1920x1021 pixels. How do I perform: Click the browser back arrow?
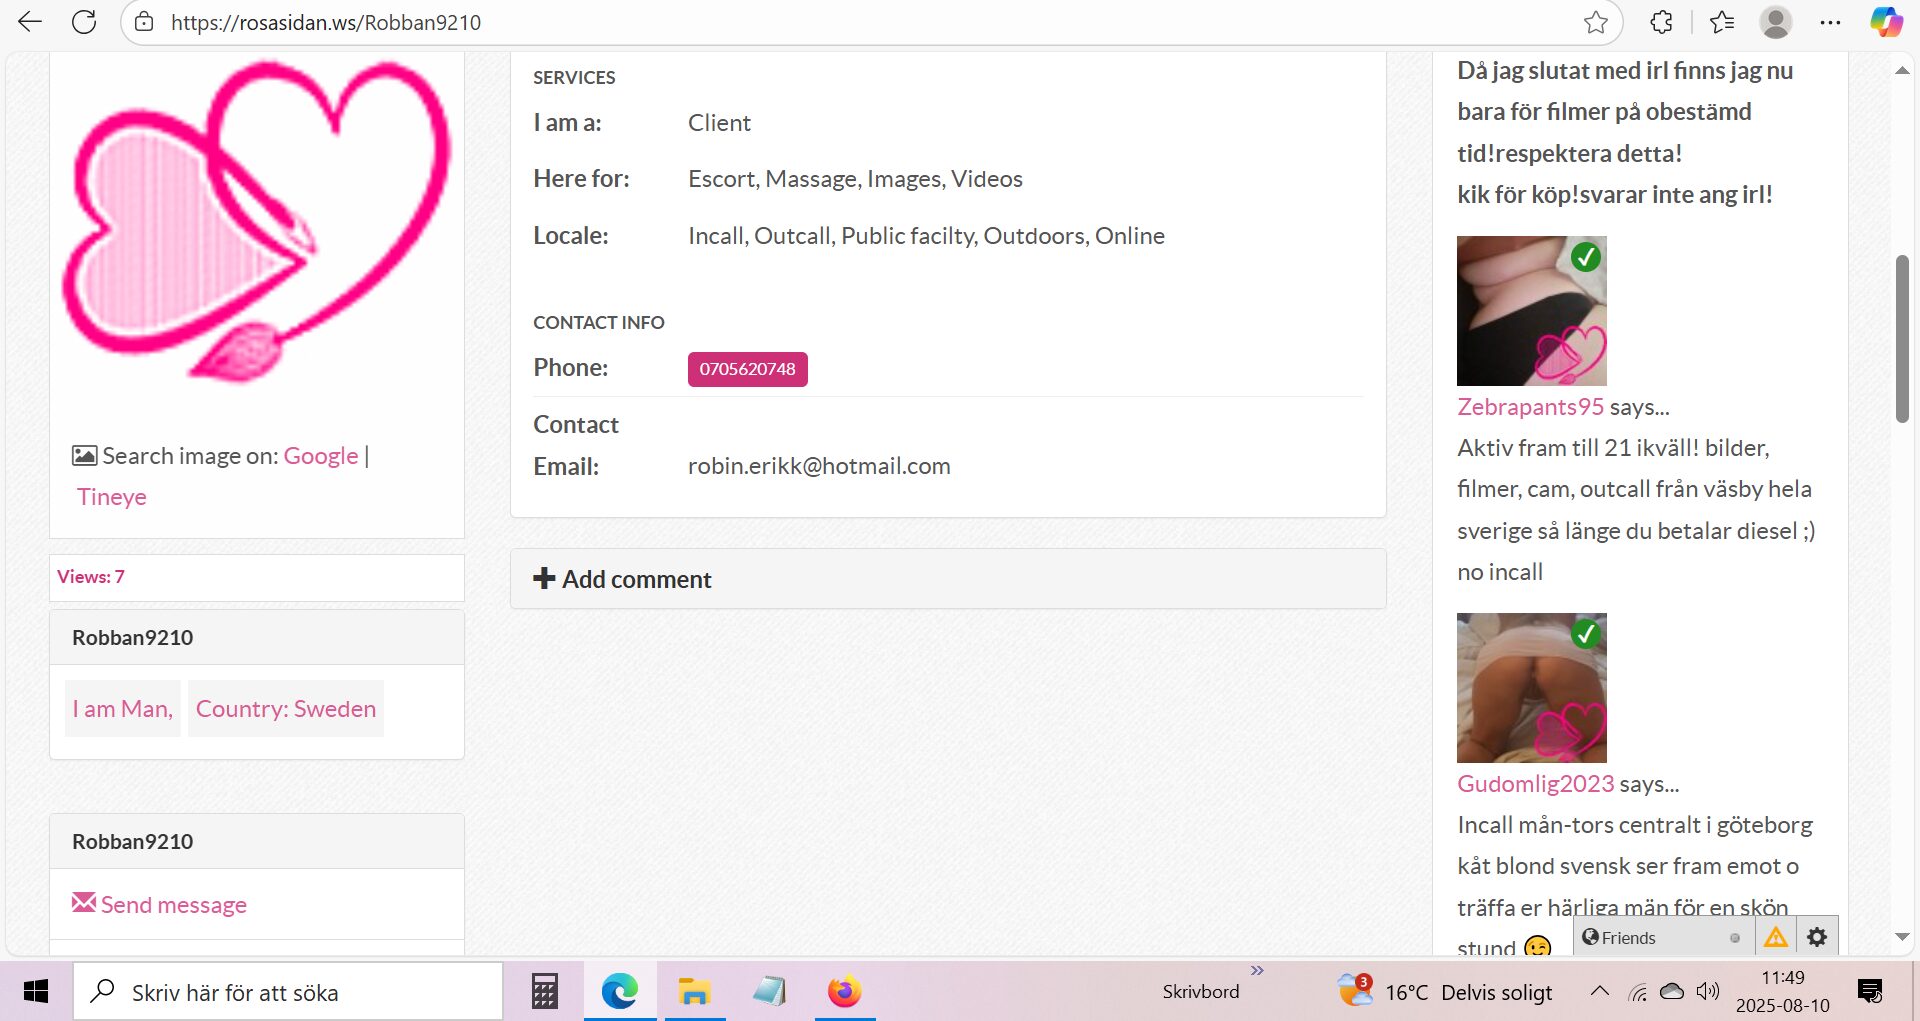(x=30, y=22)
